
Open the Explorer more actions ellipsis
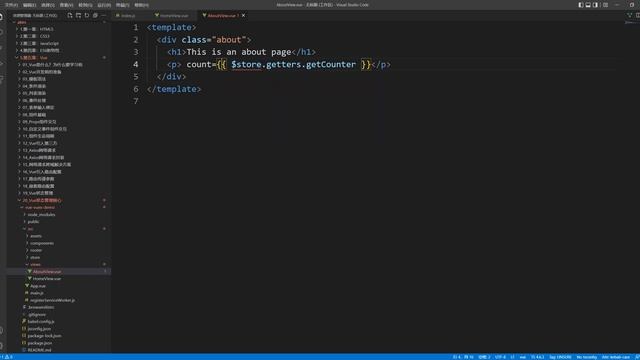[104, 16]
